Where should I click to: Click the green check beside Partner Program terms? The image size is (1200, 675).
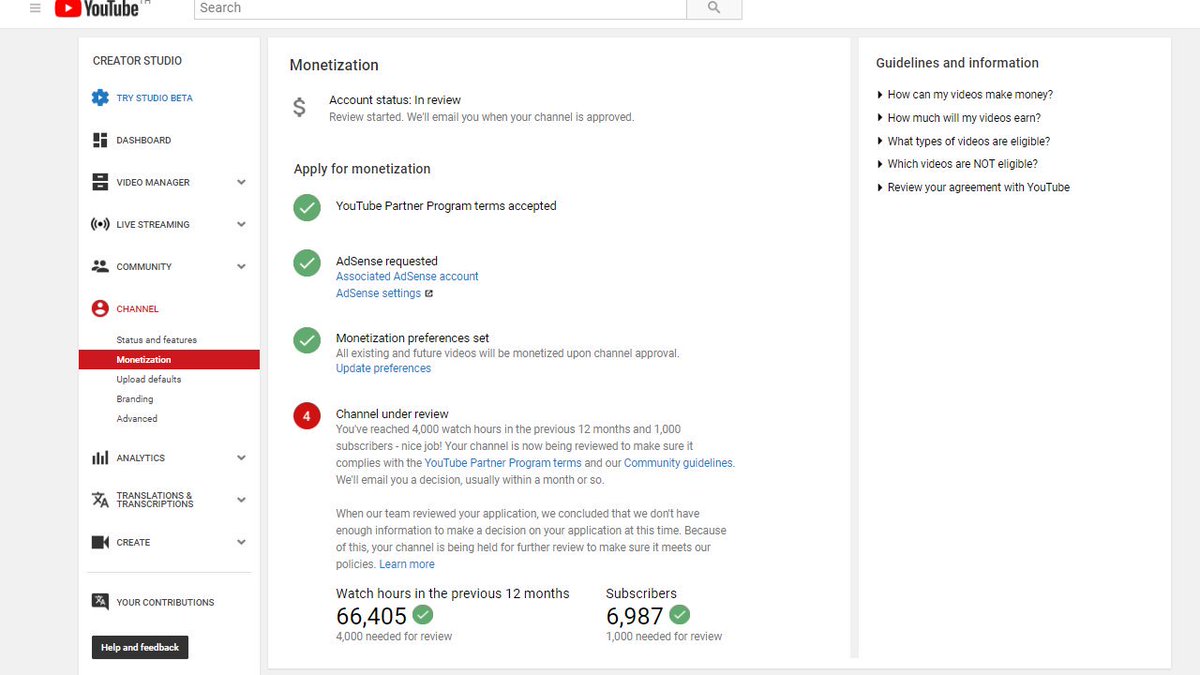coord(306,207)
